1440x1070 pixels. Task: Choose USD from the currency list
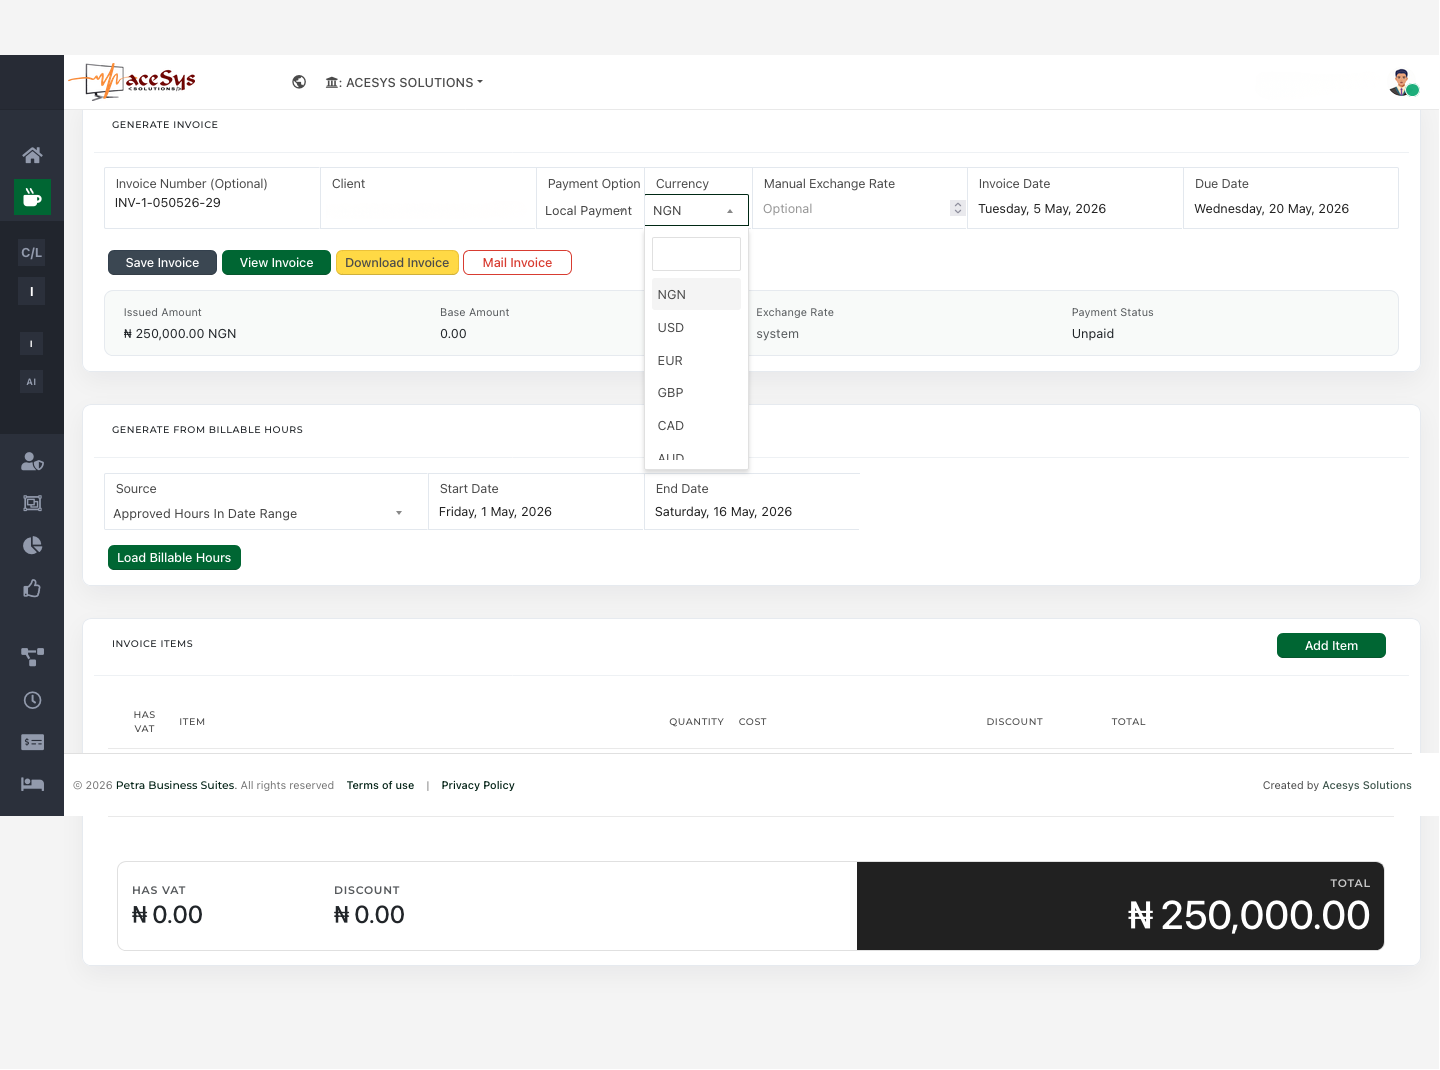(696, 327)
